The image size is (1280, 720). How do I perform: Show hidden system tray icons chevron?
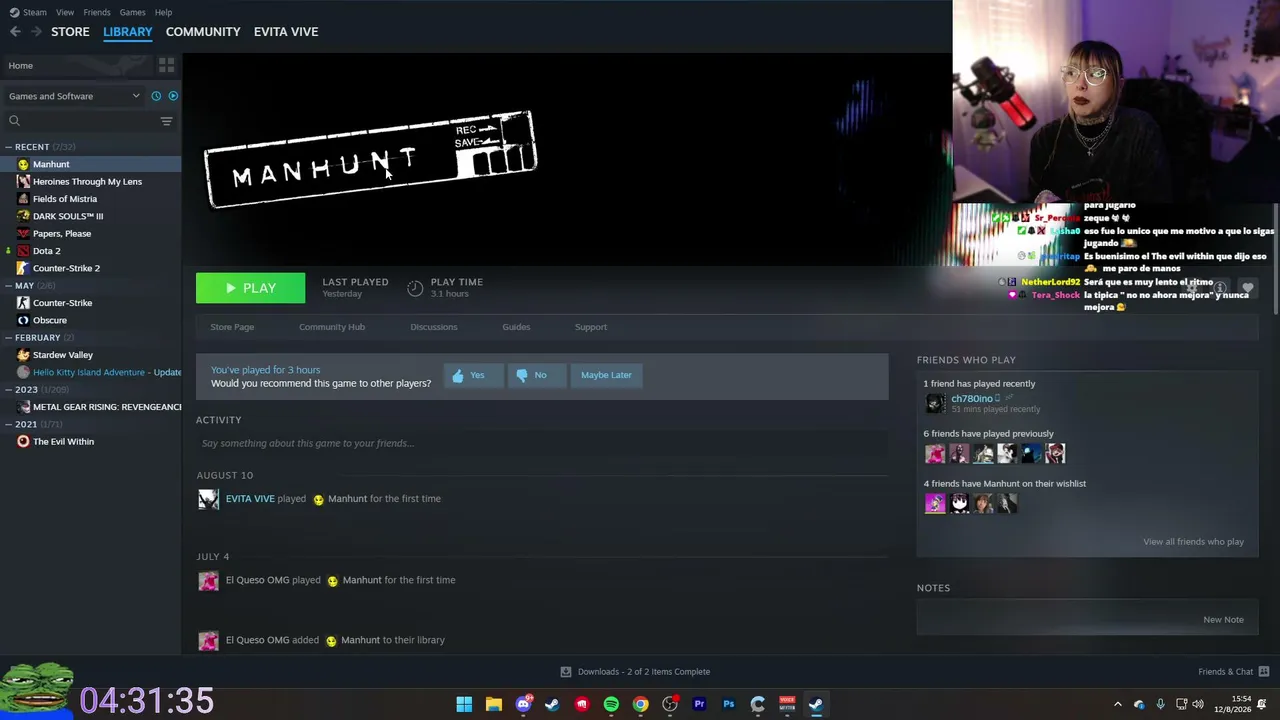(1118, 704)
